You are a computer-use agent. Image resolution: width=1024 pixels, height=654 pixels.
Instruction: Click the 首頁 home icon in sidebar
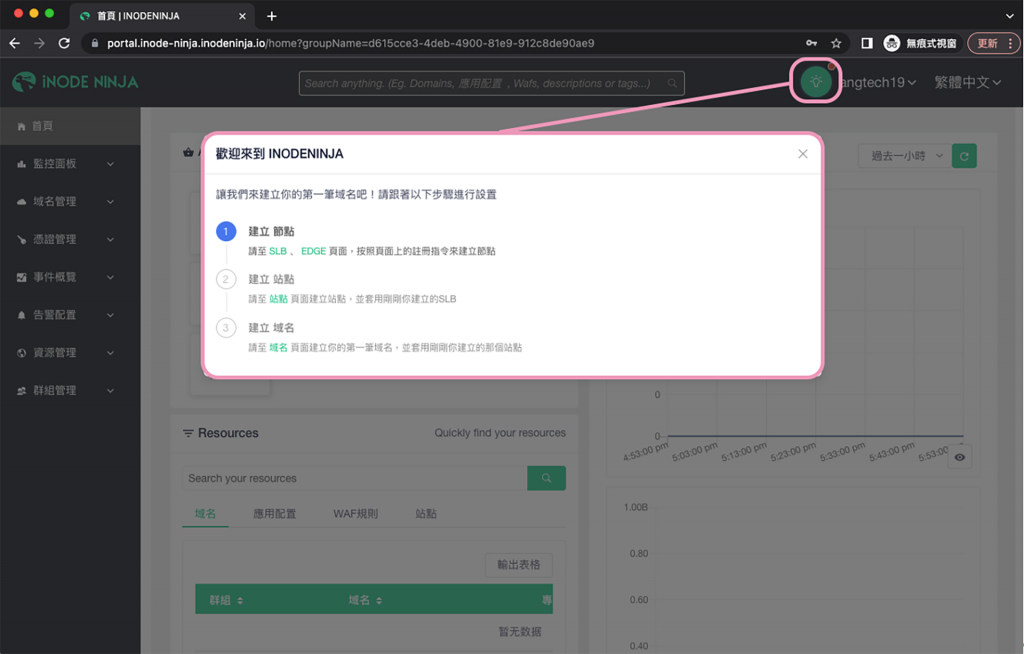click(x=21, y=126)
